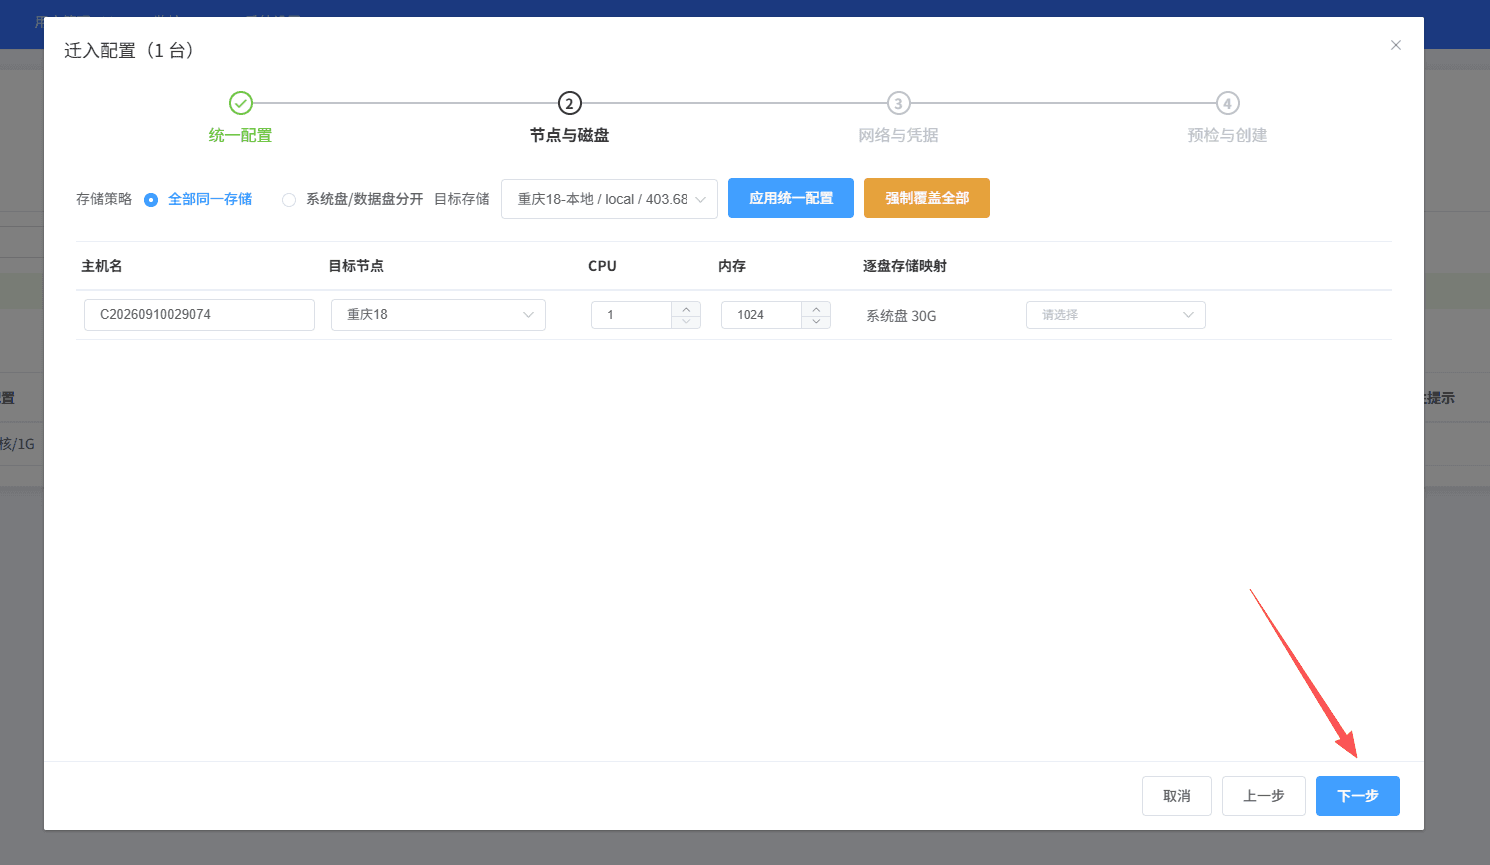Click the 目标存储 label

(x=462, y=199)
